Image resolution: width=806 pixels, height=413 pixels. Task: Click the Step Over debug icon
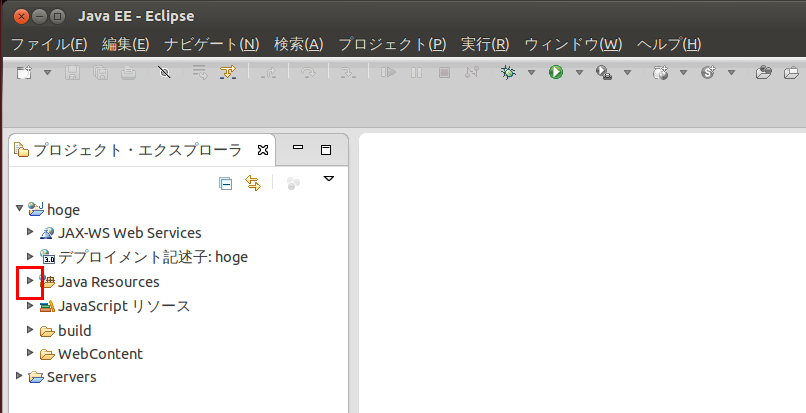click(x=308, y=73)
